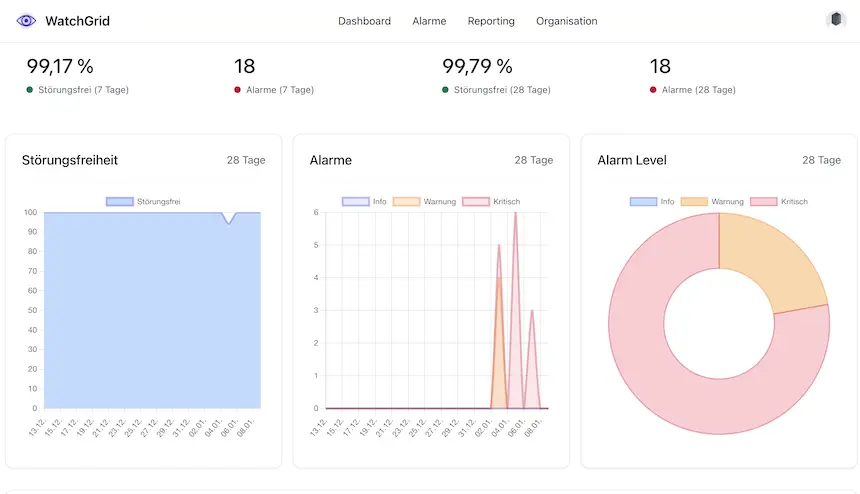Click the Alarme (7 Tage) label
Screen dimensions: 860x494
[x=280, y=90]
